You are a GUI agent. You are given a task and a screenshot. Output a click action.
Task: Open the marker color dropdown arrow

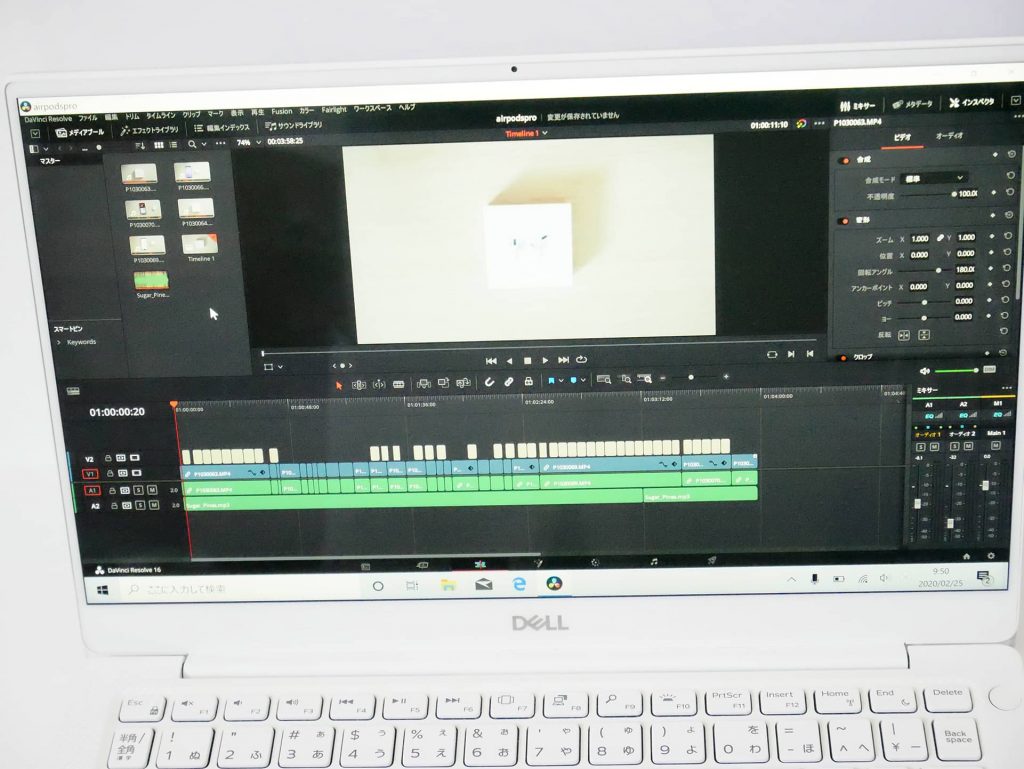click(x=583, y=379)
